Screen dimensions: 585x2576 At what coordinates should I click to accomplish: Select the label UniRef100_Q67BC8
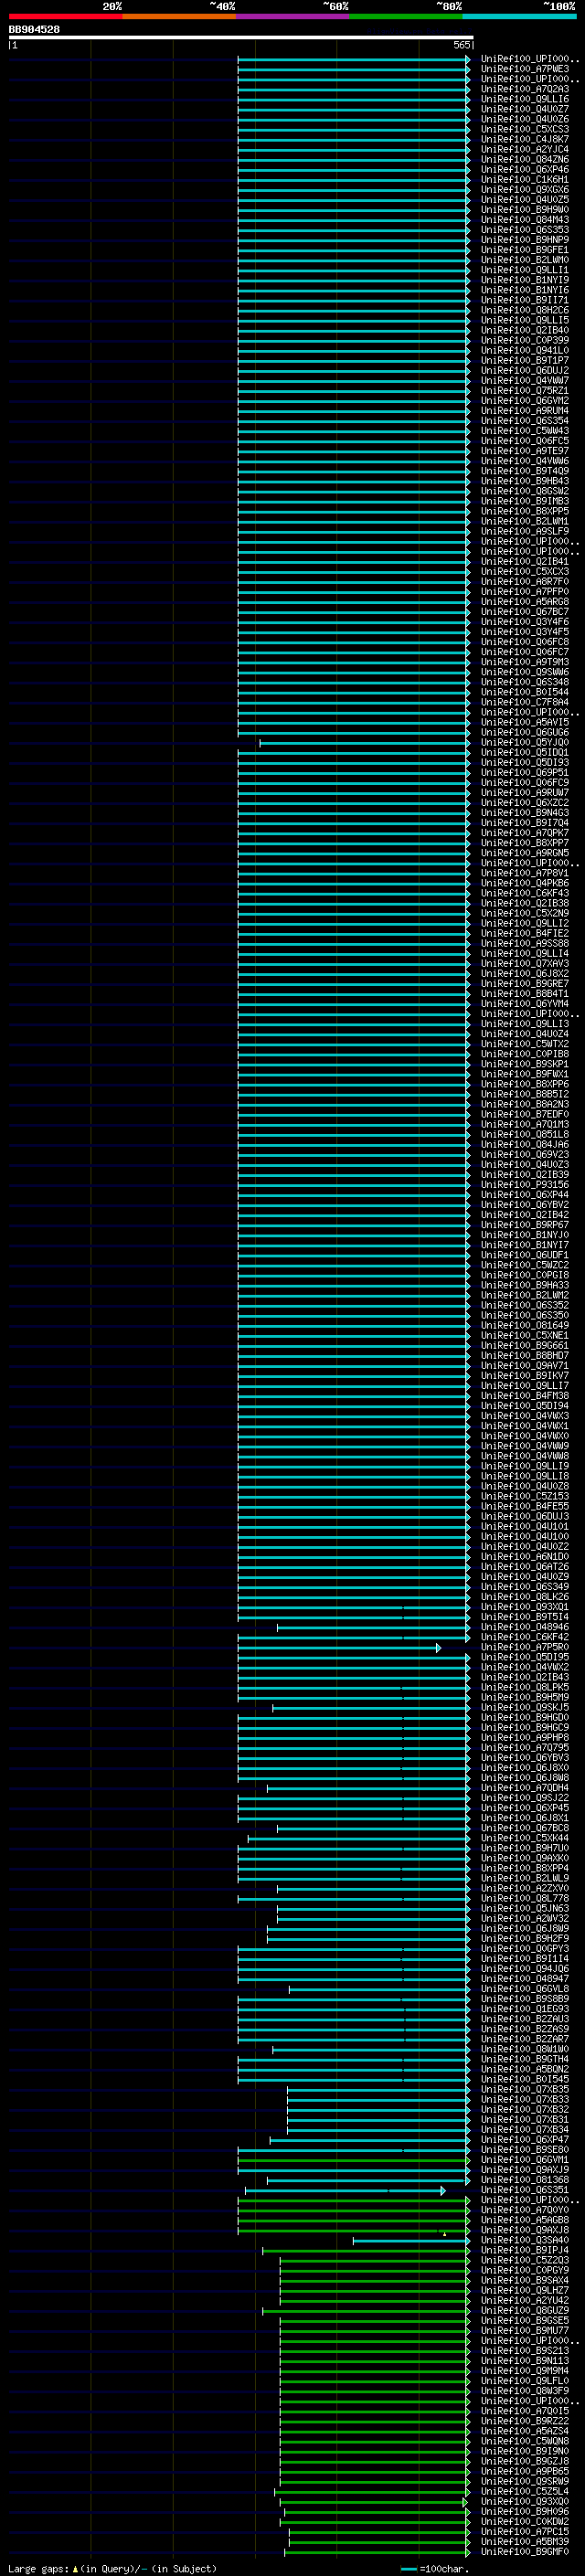coord(525,1828)
